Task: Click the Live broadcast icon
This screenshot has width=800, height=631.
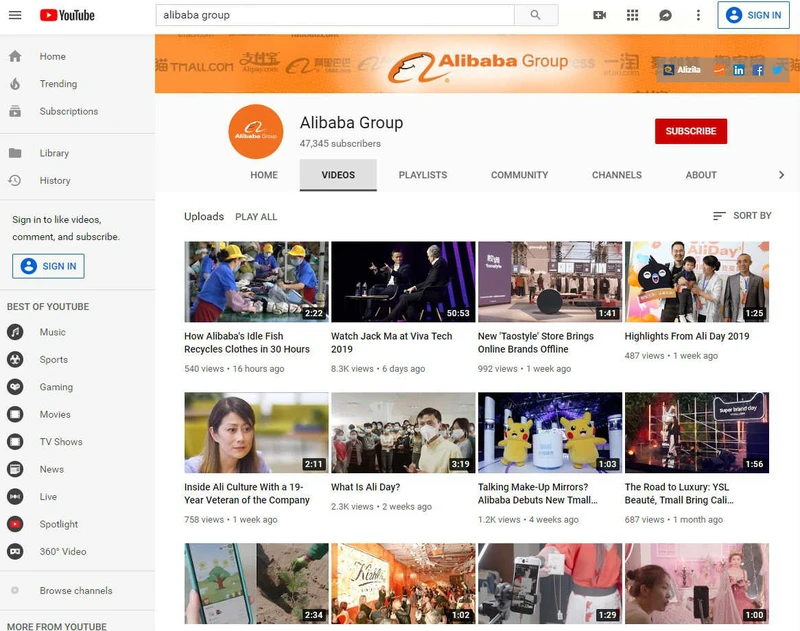Action: 15,497
